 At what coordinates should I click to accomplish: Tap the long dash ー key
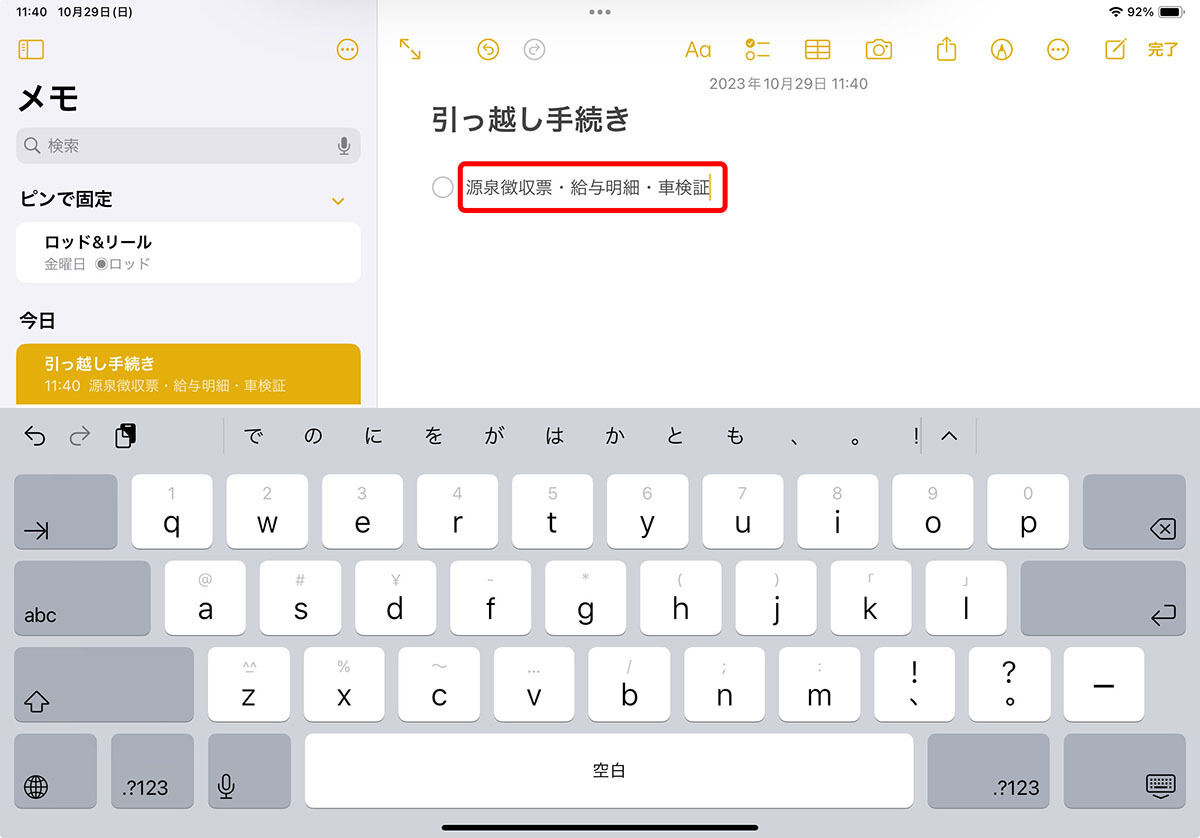coord(1104,685)
